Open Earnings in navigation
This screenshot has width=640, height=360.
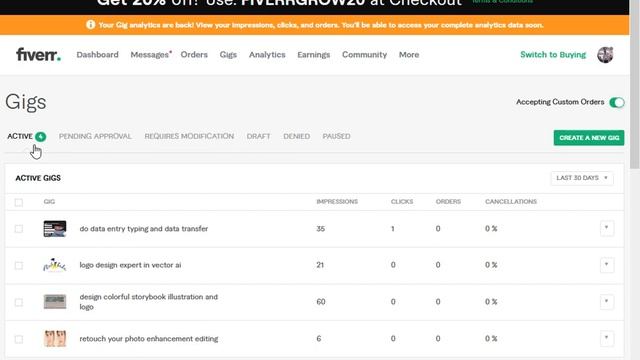point(313,55)
